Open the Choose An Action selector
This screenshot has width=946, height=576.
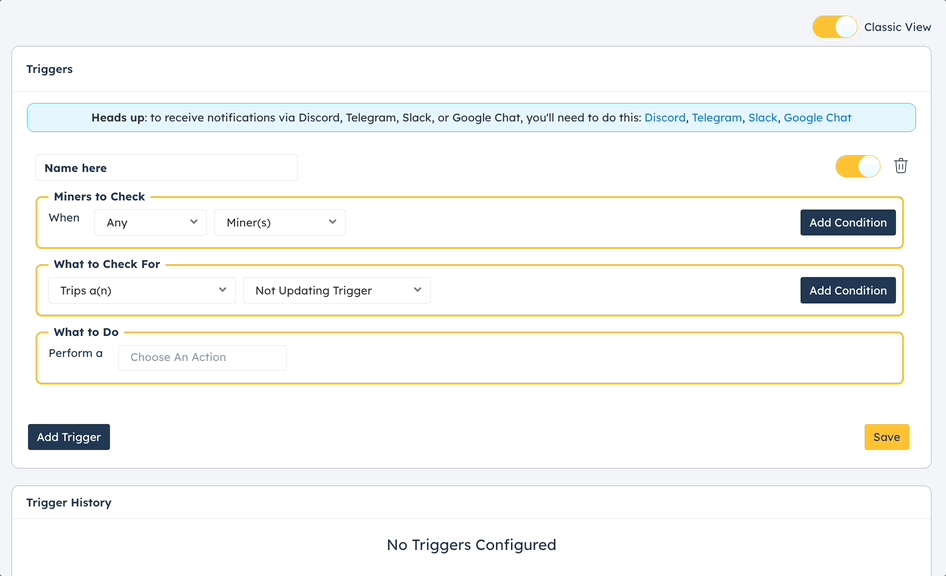[202, 358]
